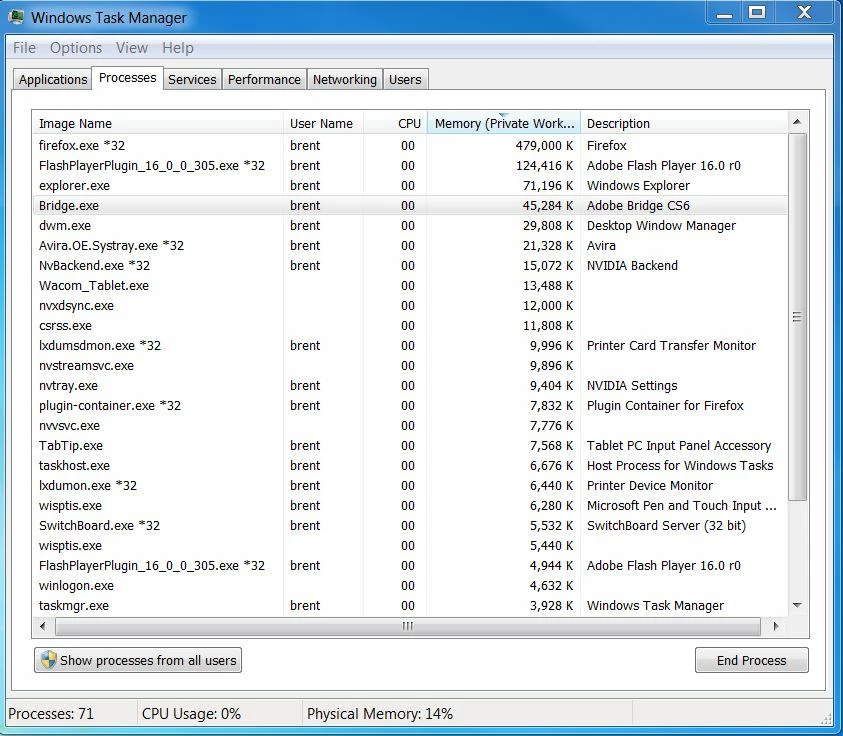Select the nvstreamsvc.exe process
This screenshot has height=736, width=843.
pyautogui.click(x=410, y=366)
